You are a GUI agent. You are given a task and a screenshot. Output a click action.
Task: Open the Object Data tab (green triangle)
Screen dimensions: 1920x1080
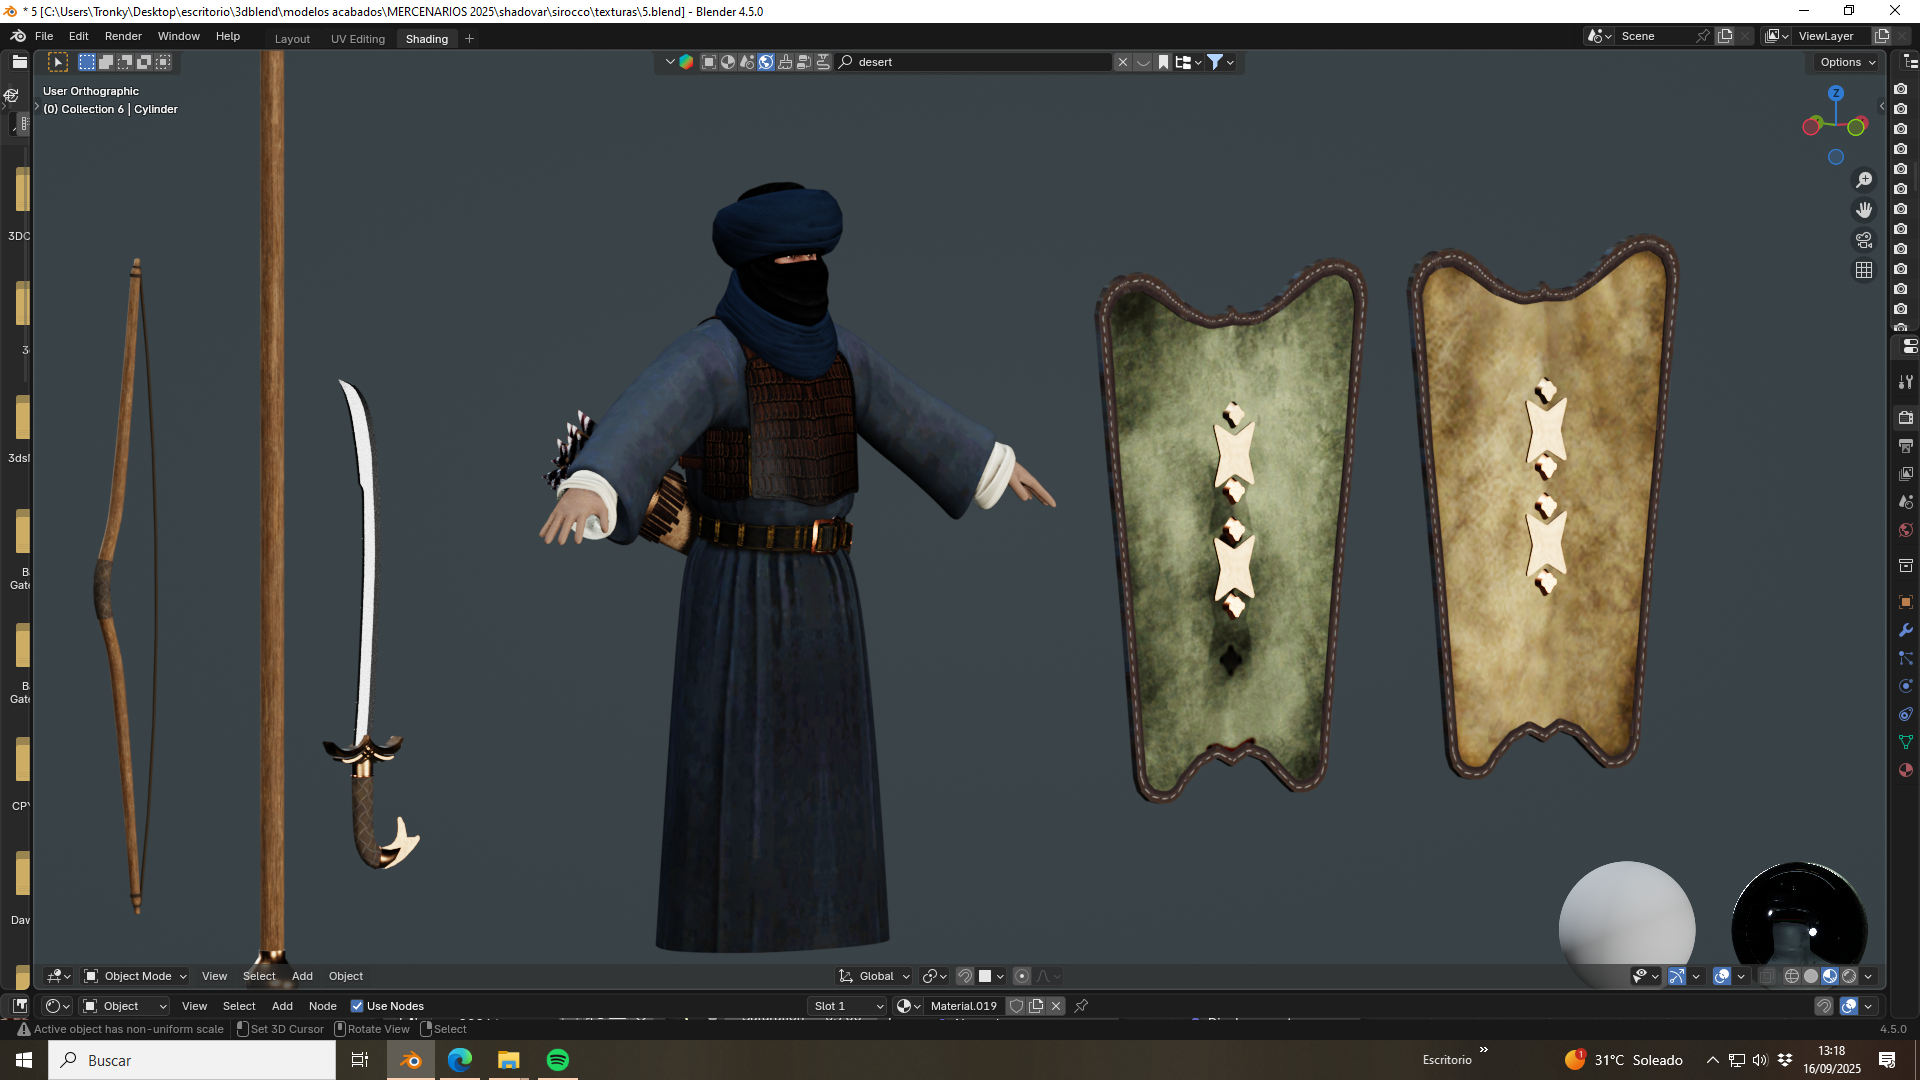pos(1906,742)
